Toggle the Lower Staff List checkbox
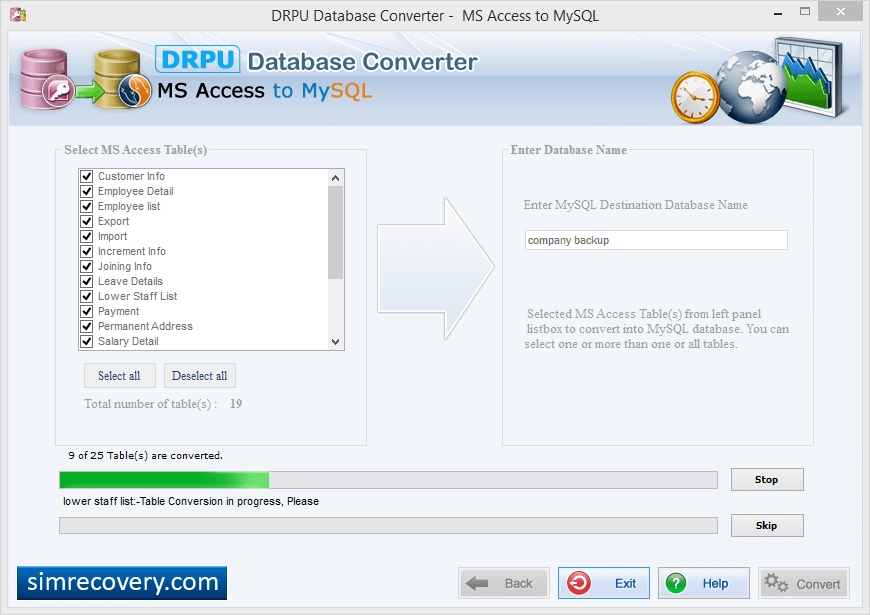The image size is (870, 615). click(87, 296)
